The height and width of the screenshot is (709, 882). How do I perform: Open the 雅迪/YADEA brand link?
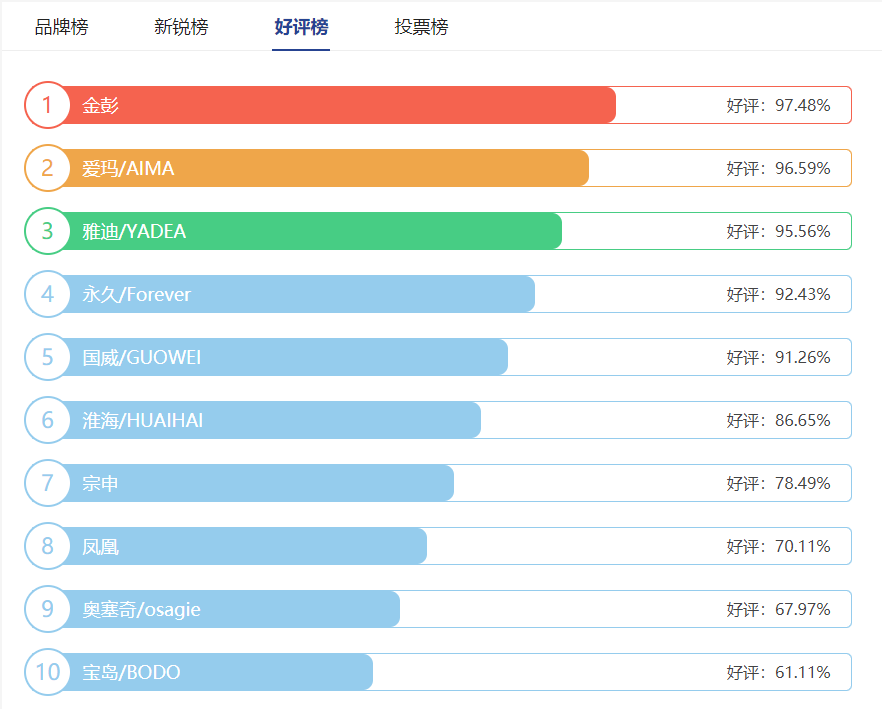(134, 231)
